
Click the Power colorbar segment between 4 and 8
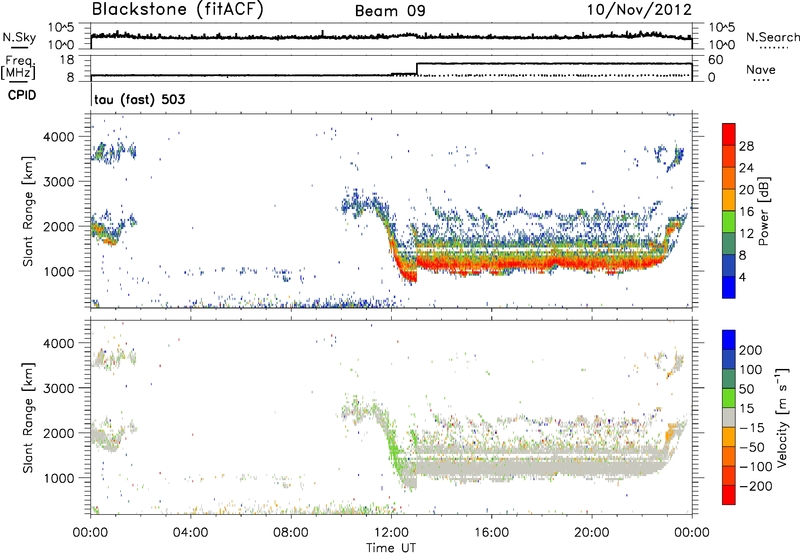[x=729, y=266]
